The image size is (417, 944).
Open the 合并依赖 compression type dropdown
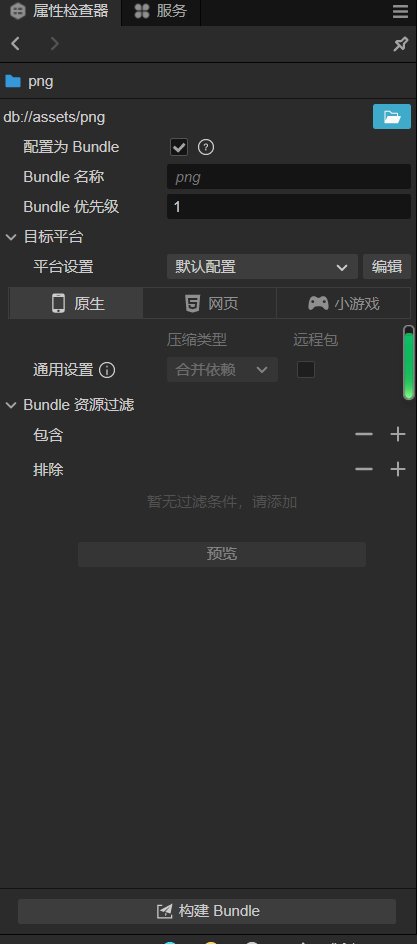pos(222,370)
